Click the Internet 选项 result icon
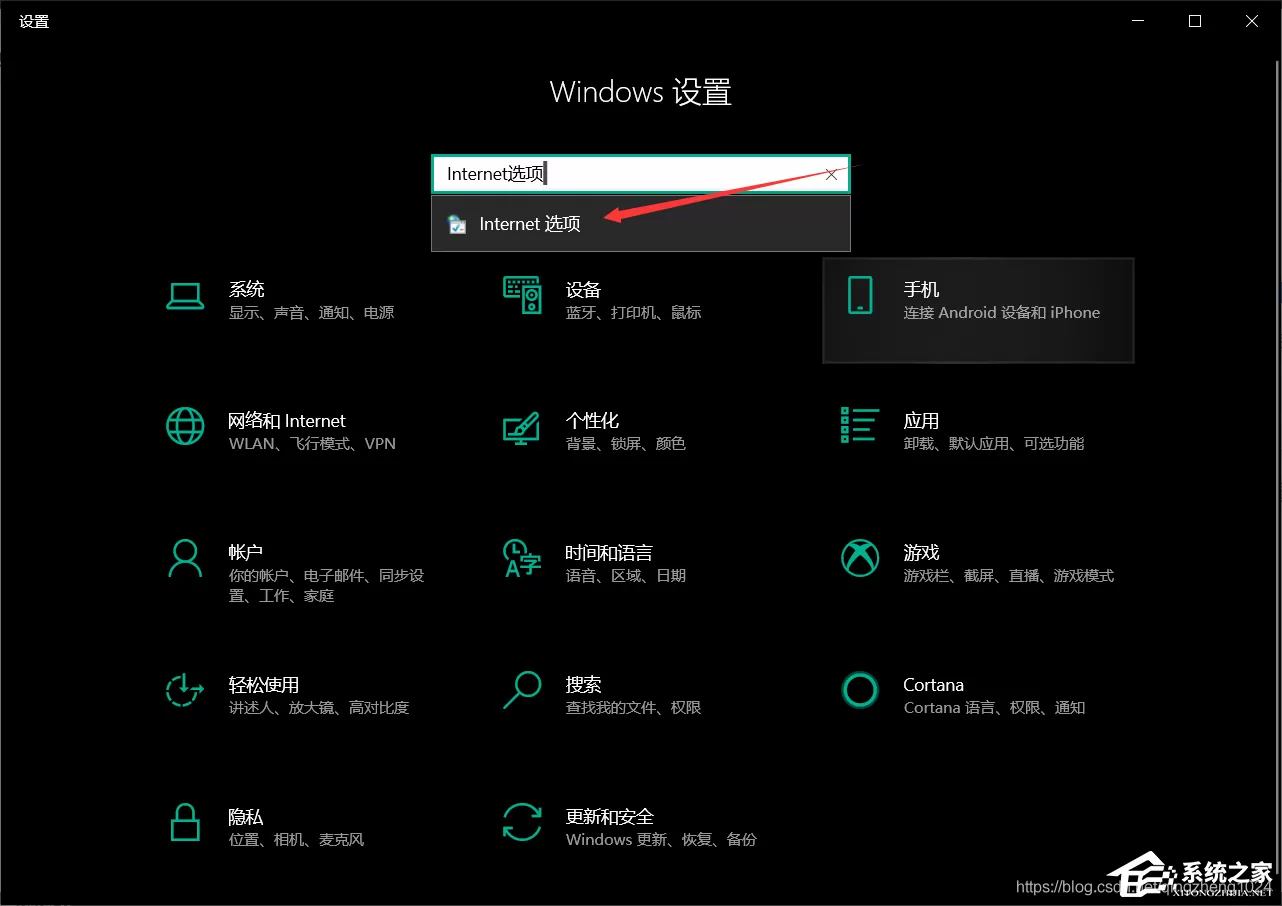Screen dimensions: 1282x906 (457, 224)
